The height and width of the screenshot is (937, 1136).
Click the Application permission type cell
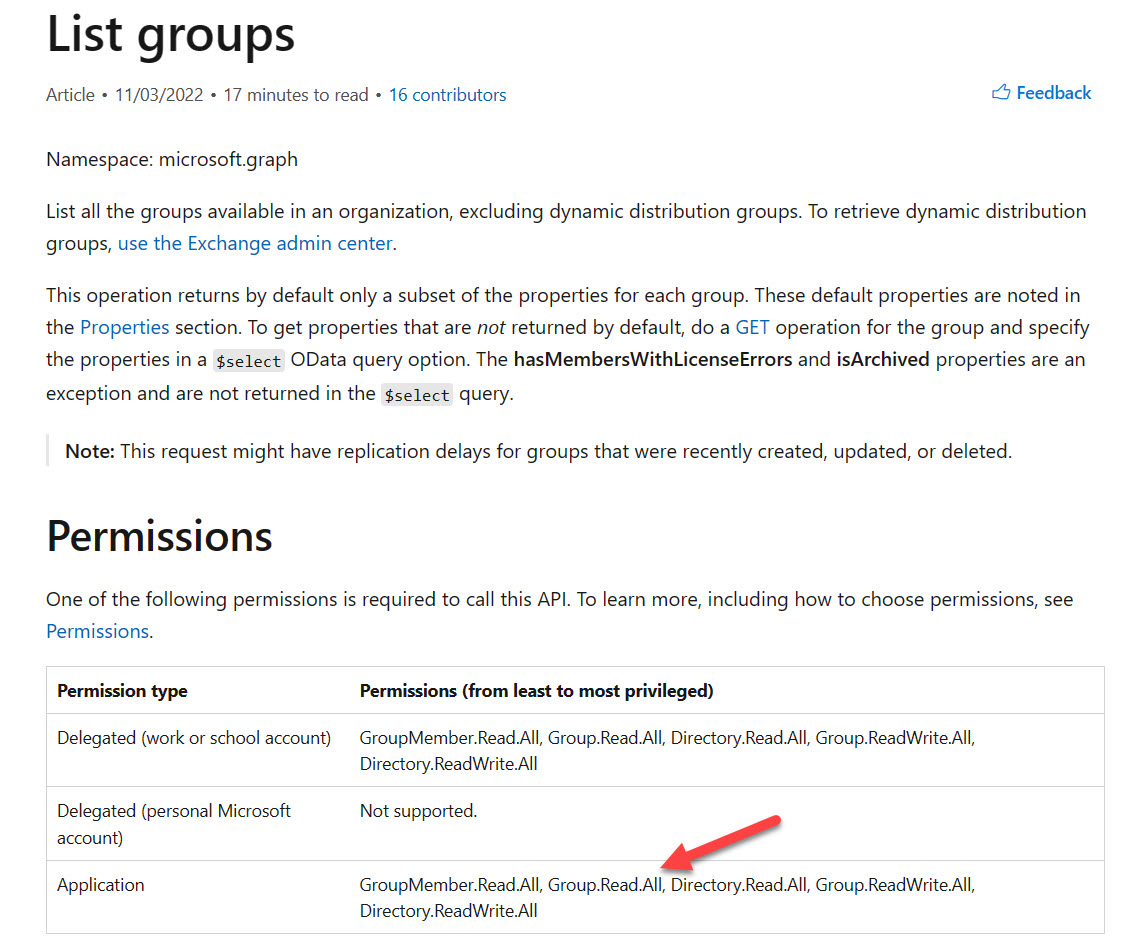coord(101,885)
